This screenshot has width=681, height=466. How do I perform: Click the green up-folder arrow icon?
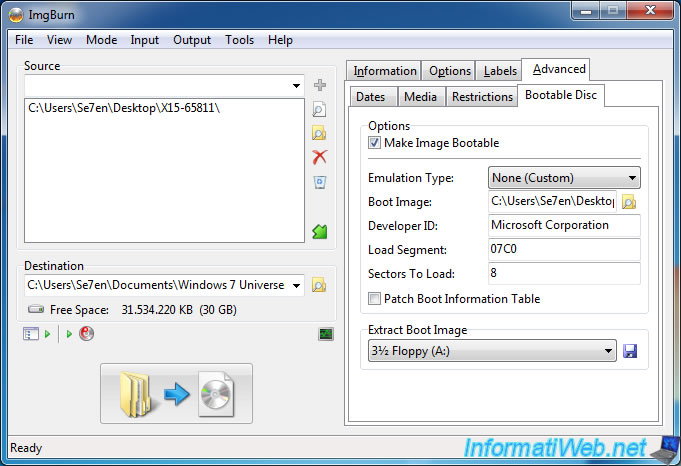(x=320, y=231)
